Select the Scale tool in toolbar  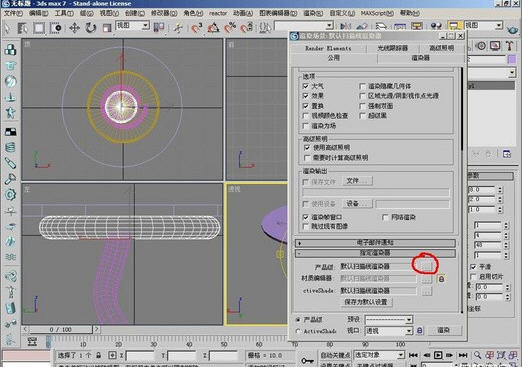point(107,27)
